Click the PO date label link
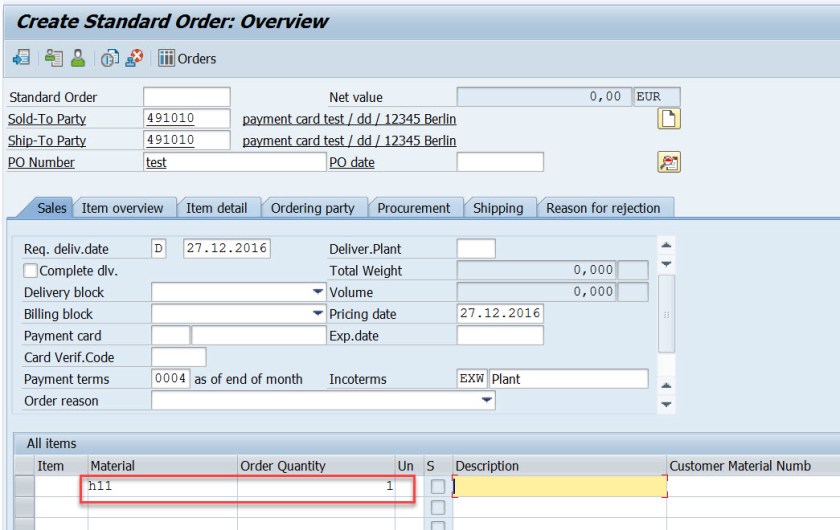 pos(352,162)
